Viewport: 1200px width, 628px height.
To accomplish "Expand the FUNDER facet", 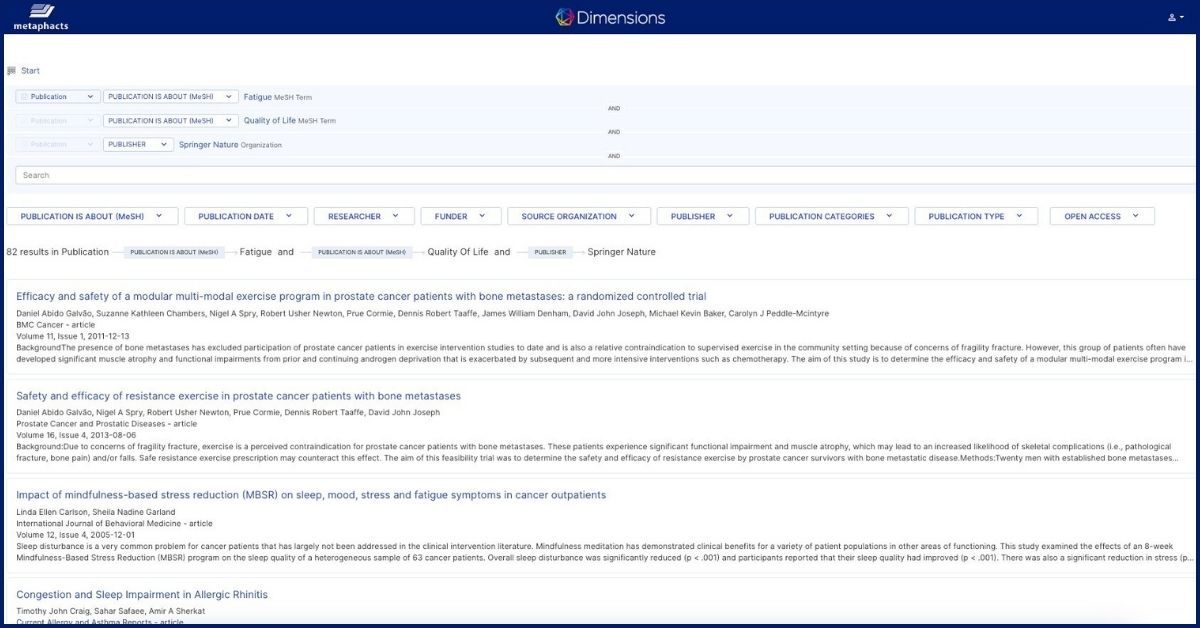I will point(461,216).
